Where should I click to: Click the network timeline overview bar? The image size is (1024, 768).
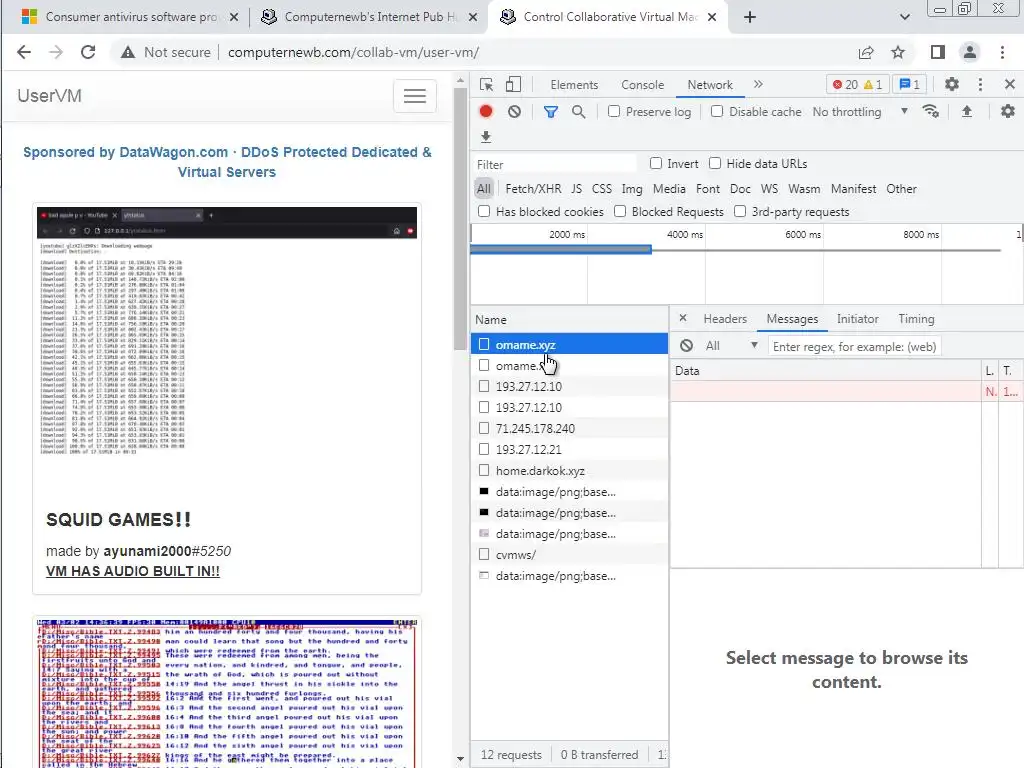[x=560, y=249]
